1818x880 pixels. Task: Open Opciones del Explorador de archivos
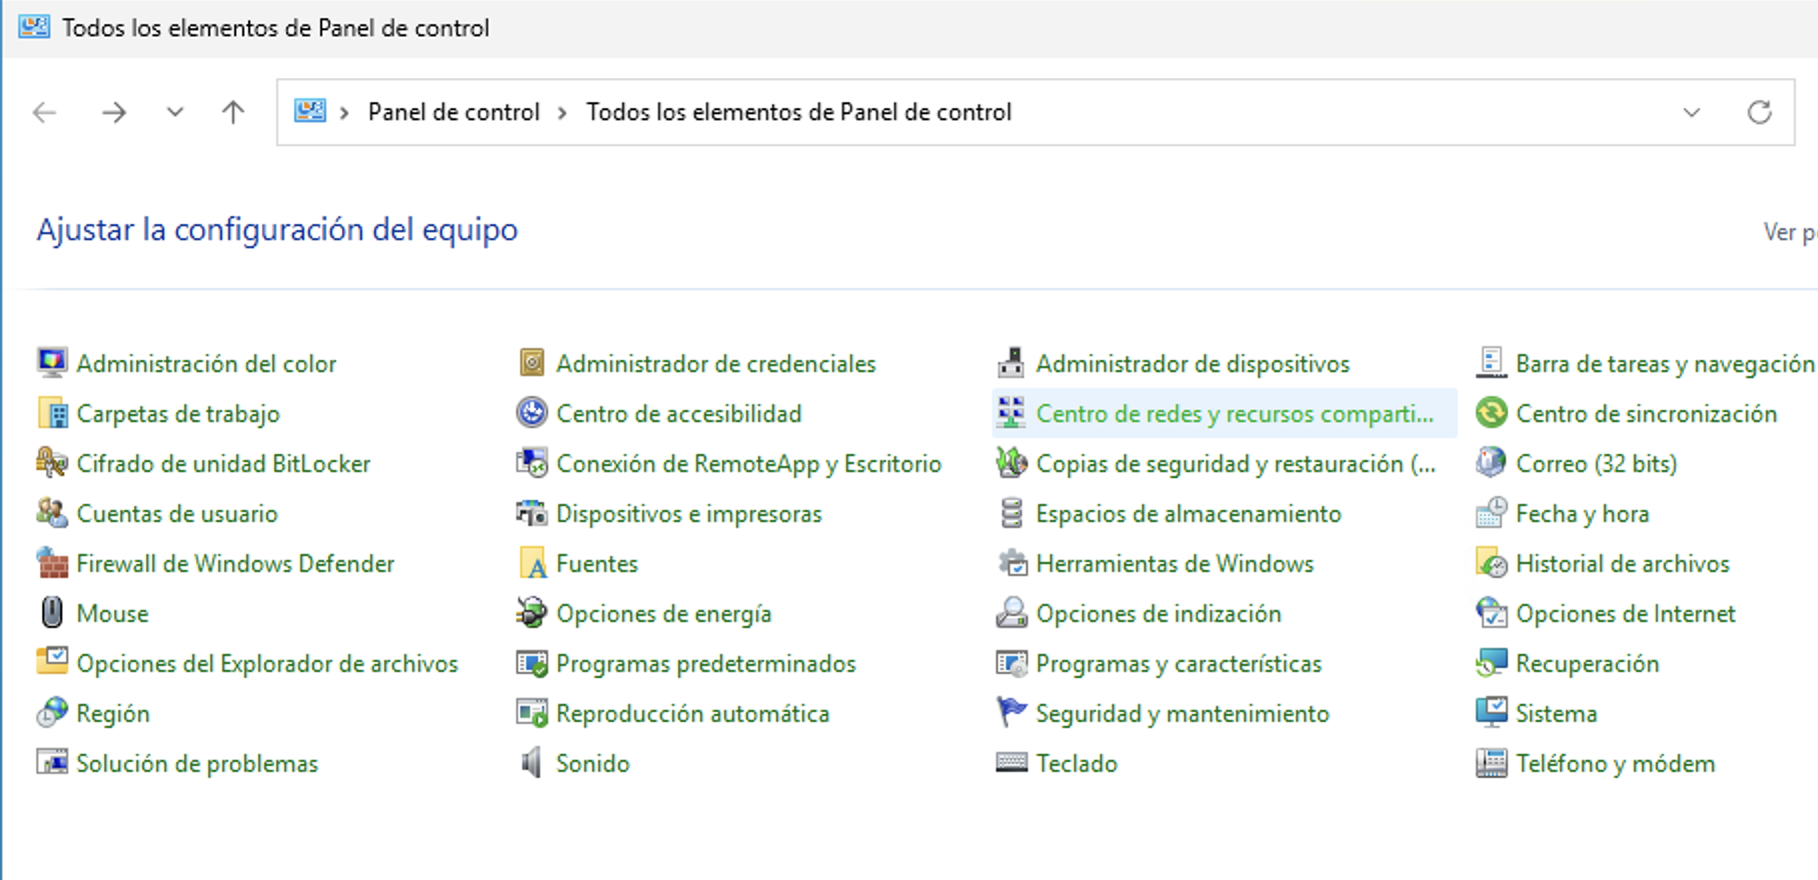coord(267,663)
